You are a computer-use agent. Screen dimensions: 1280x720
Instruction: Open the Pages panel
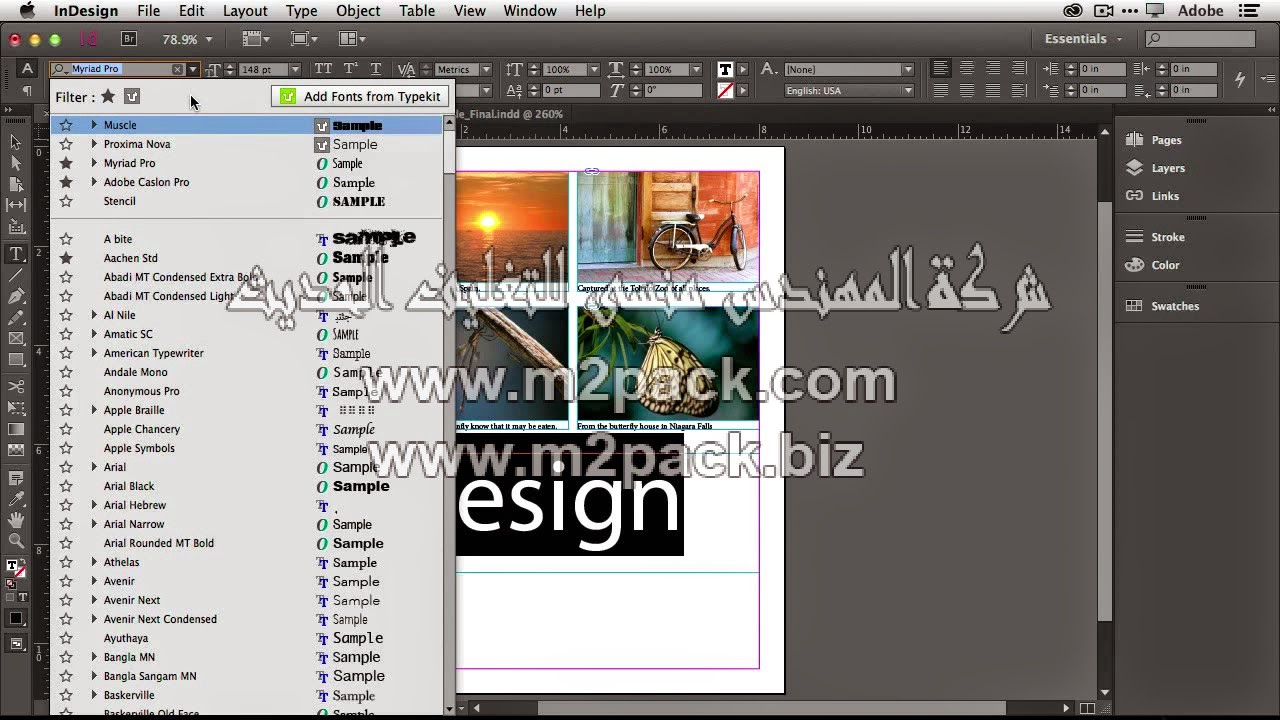tap(1166, 140)
